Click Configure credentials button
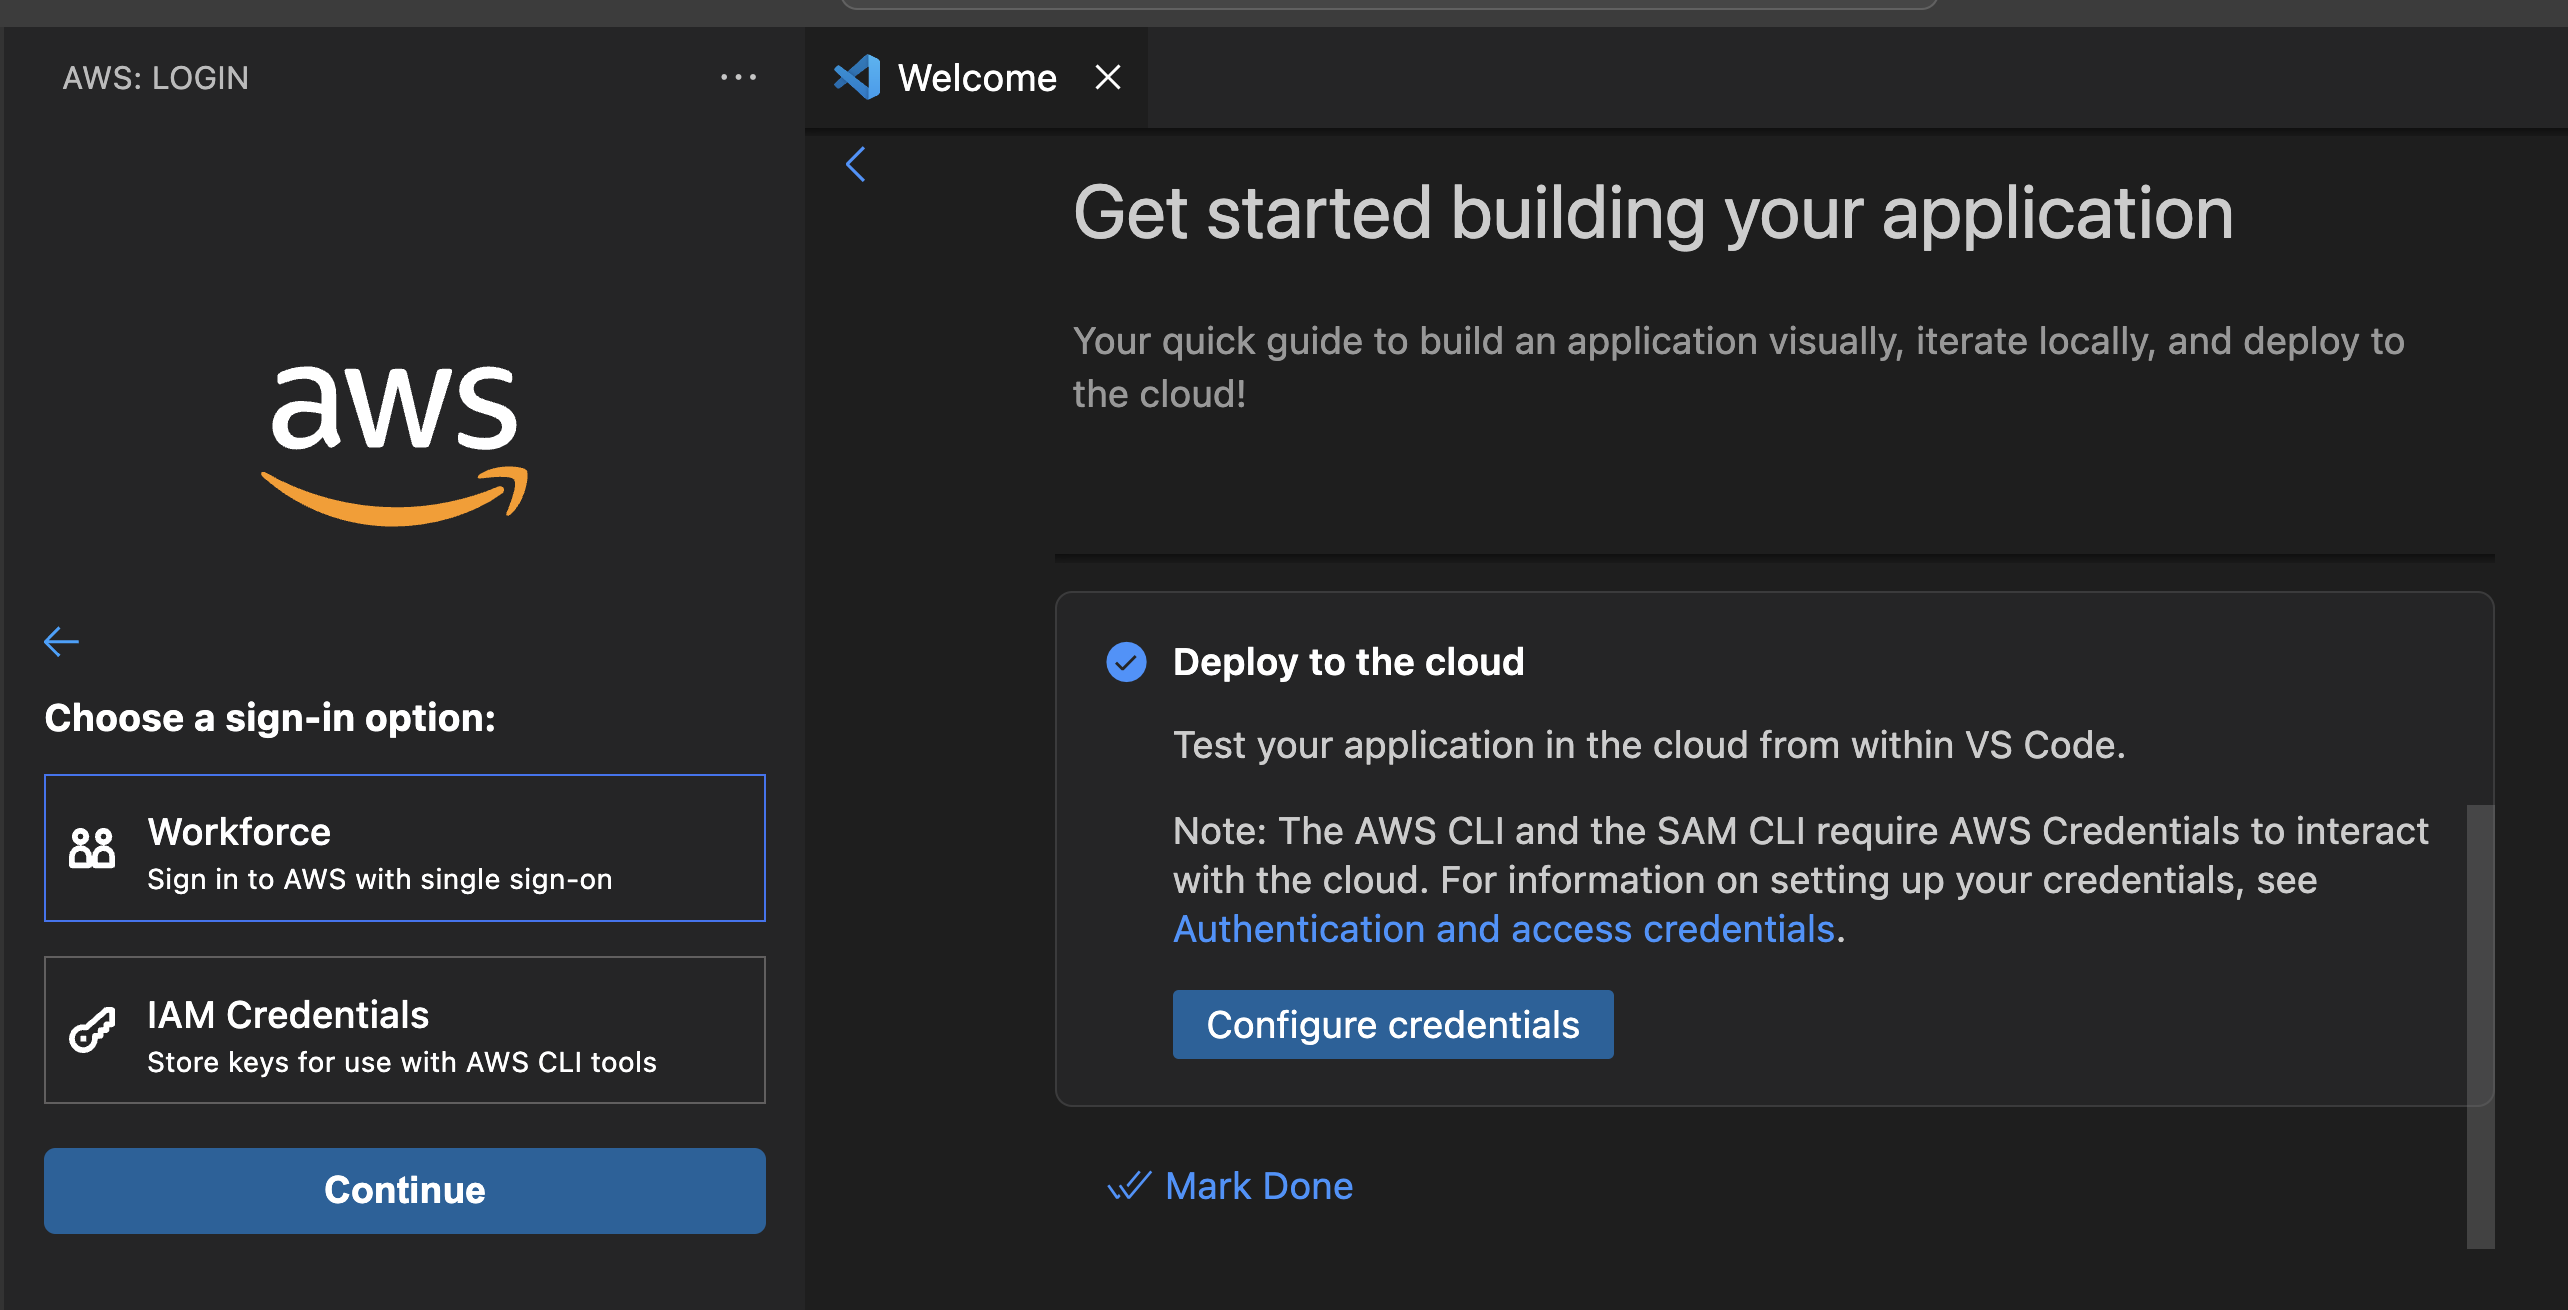This screenshot has width=2568, height=1310. pos(1393,1024)
